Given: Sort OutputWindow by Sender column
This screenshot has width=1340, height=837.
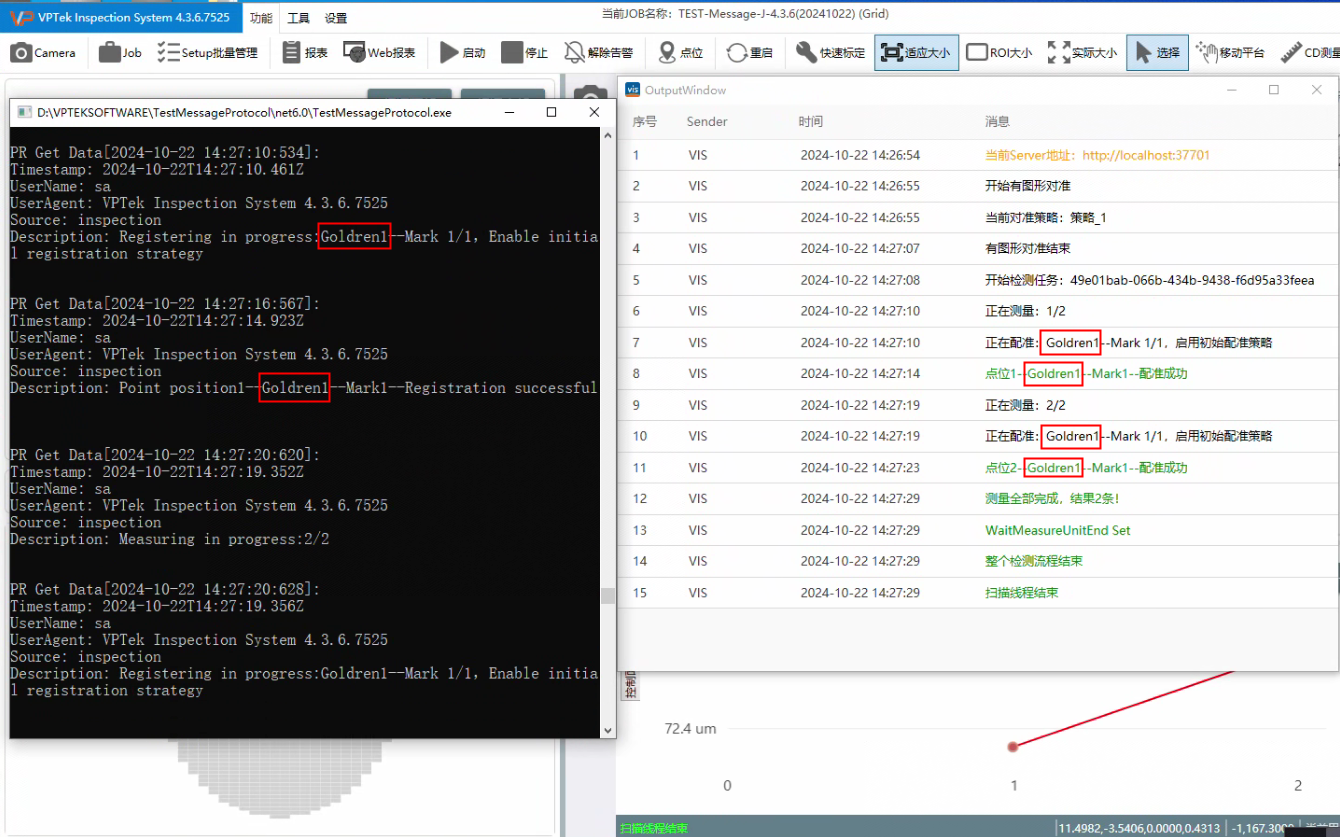Looking at the screenshot, I should coord(707,121).
